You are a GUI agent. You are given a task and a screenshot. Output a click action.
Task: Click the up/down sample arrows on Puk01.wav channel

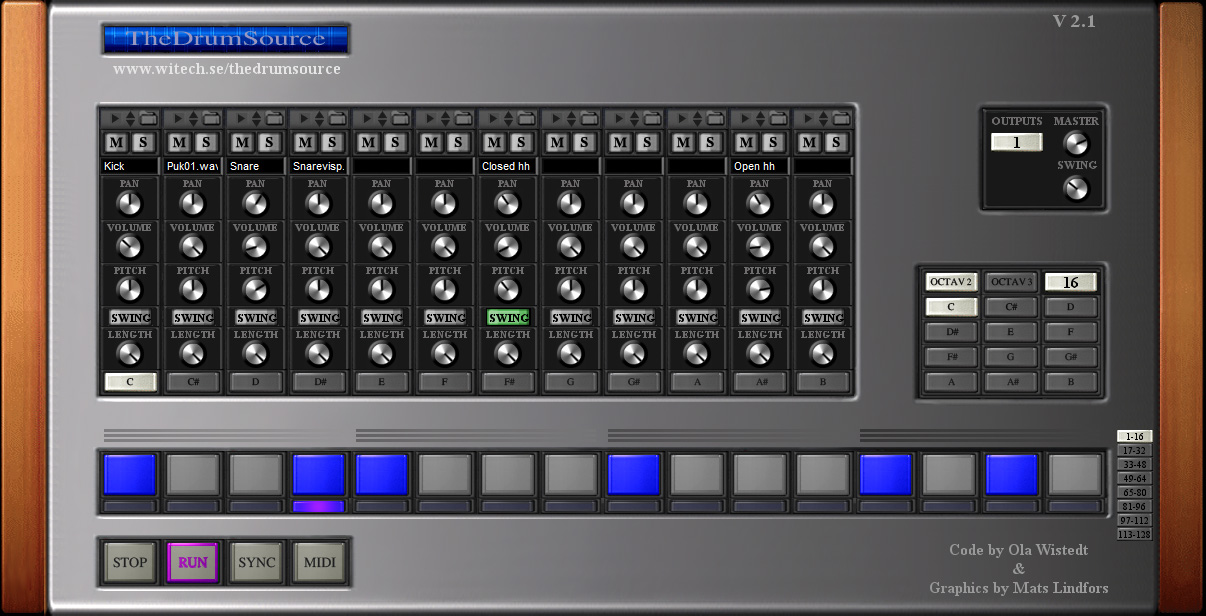(193, 118)
